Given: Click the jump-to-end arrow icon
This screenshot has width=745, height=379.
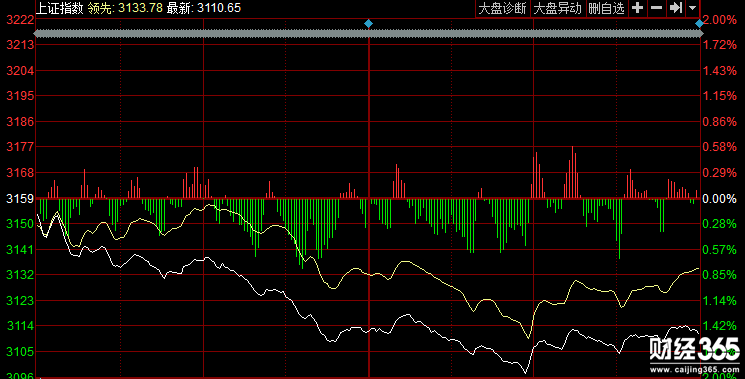Looking at the screenshot, I should click(x=676, y=8).
